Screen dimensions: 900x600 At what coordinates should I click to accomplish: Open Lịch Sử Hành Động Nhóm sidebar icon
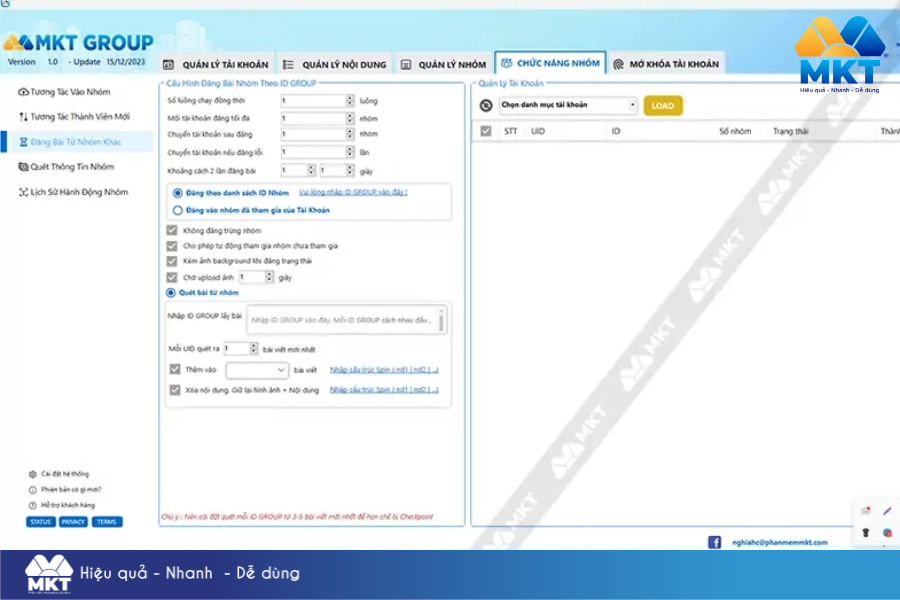[x=23, y=192]
